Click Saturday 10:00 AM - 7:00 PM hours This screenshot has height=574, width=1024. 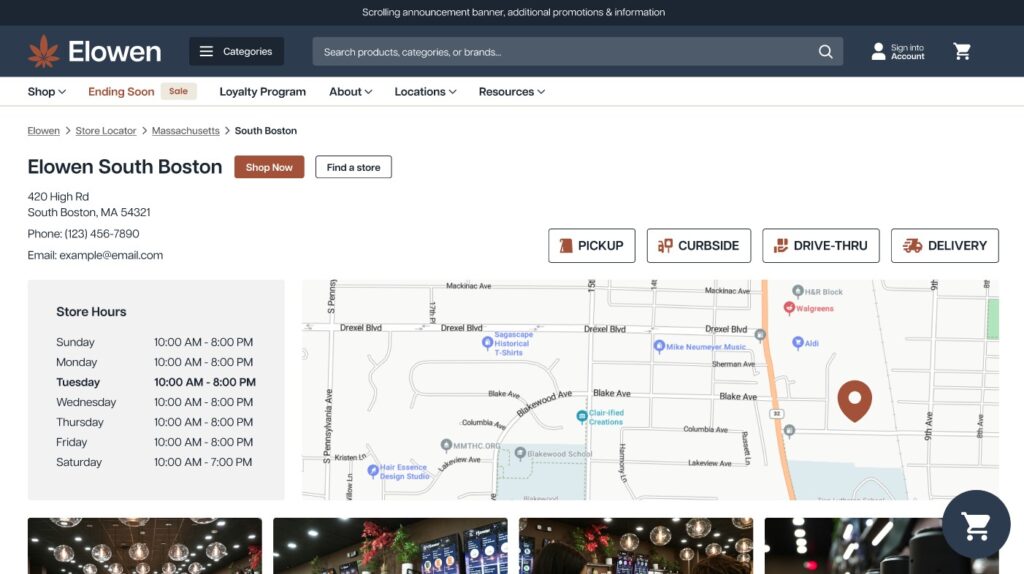[x=203, y=462]
